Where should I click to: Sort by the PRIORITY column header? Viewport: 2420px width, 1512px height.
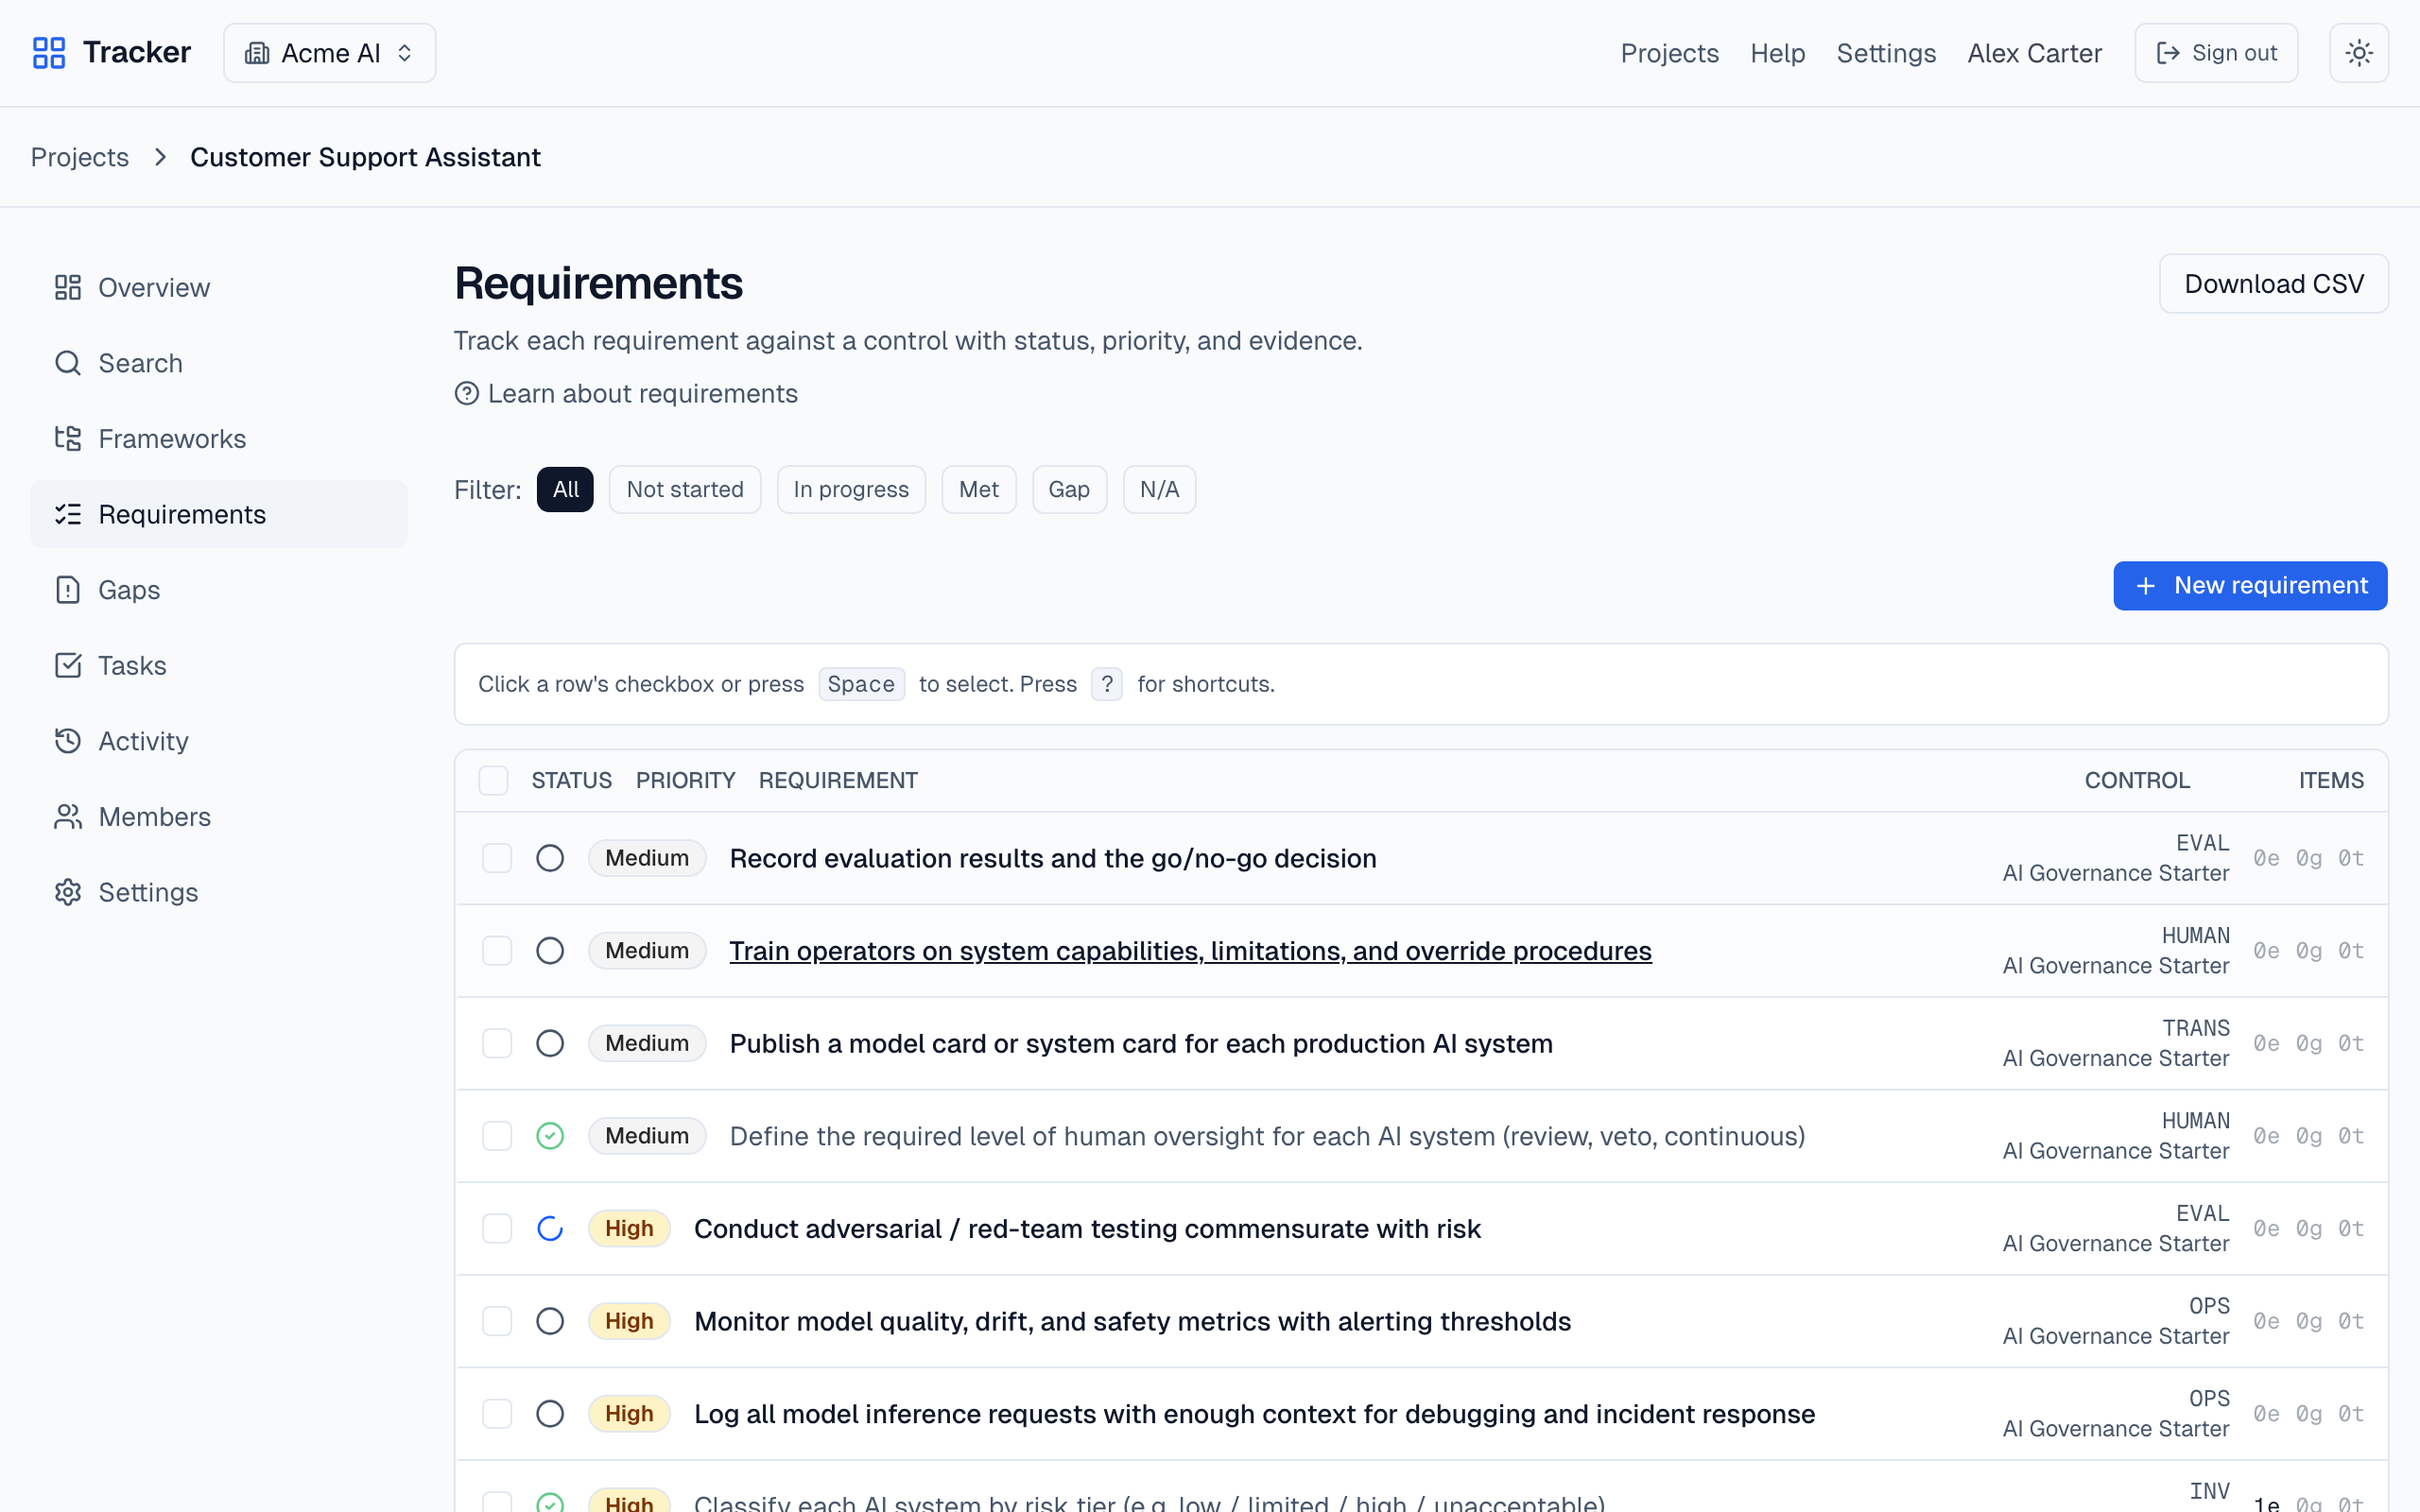pyautogui.click(x=685, y=780)
